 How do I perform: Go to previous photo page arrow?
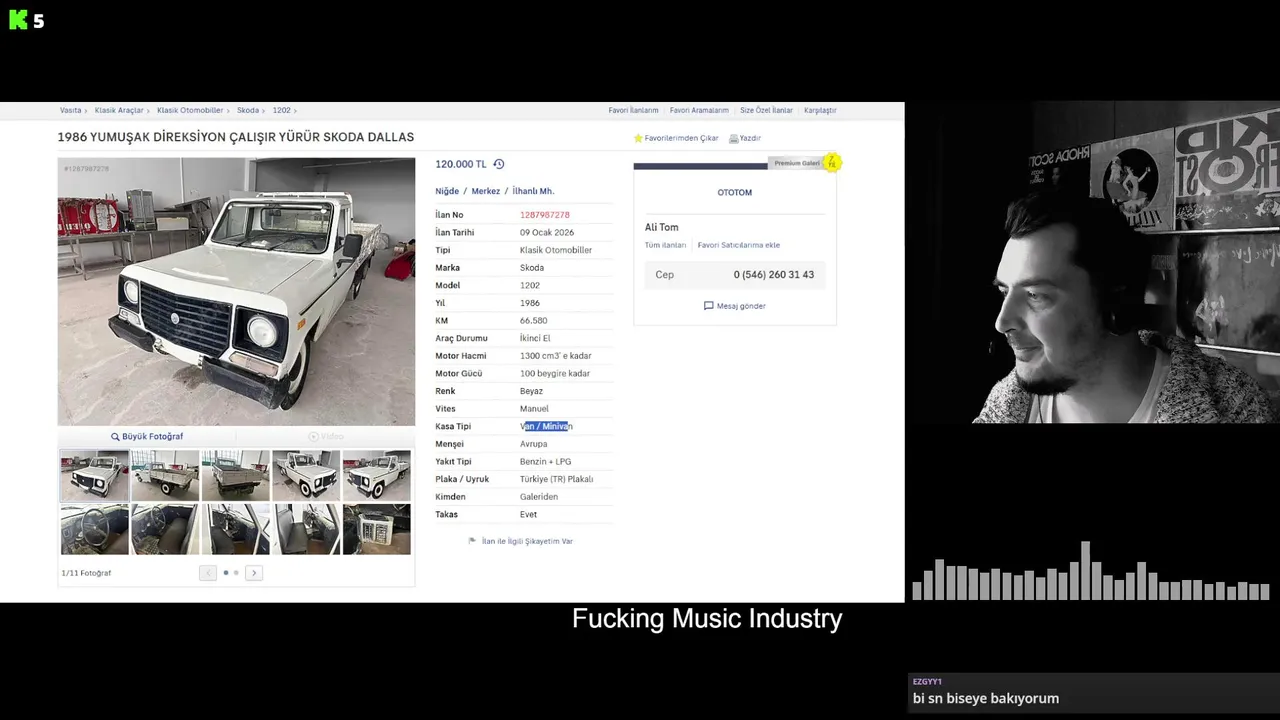(x=207, y=573)
